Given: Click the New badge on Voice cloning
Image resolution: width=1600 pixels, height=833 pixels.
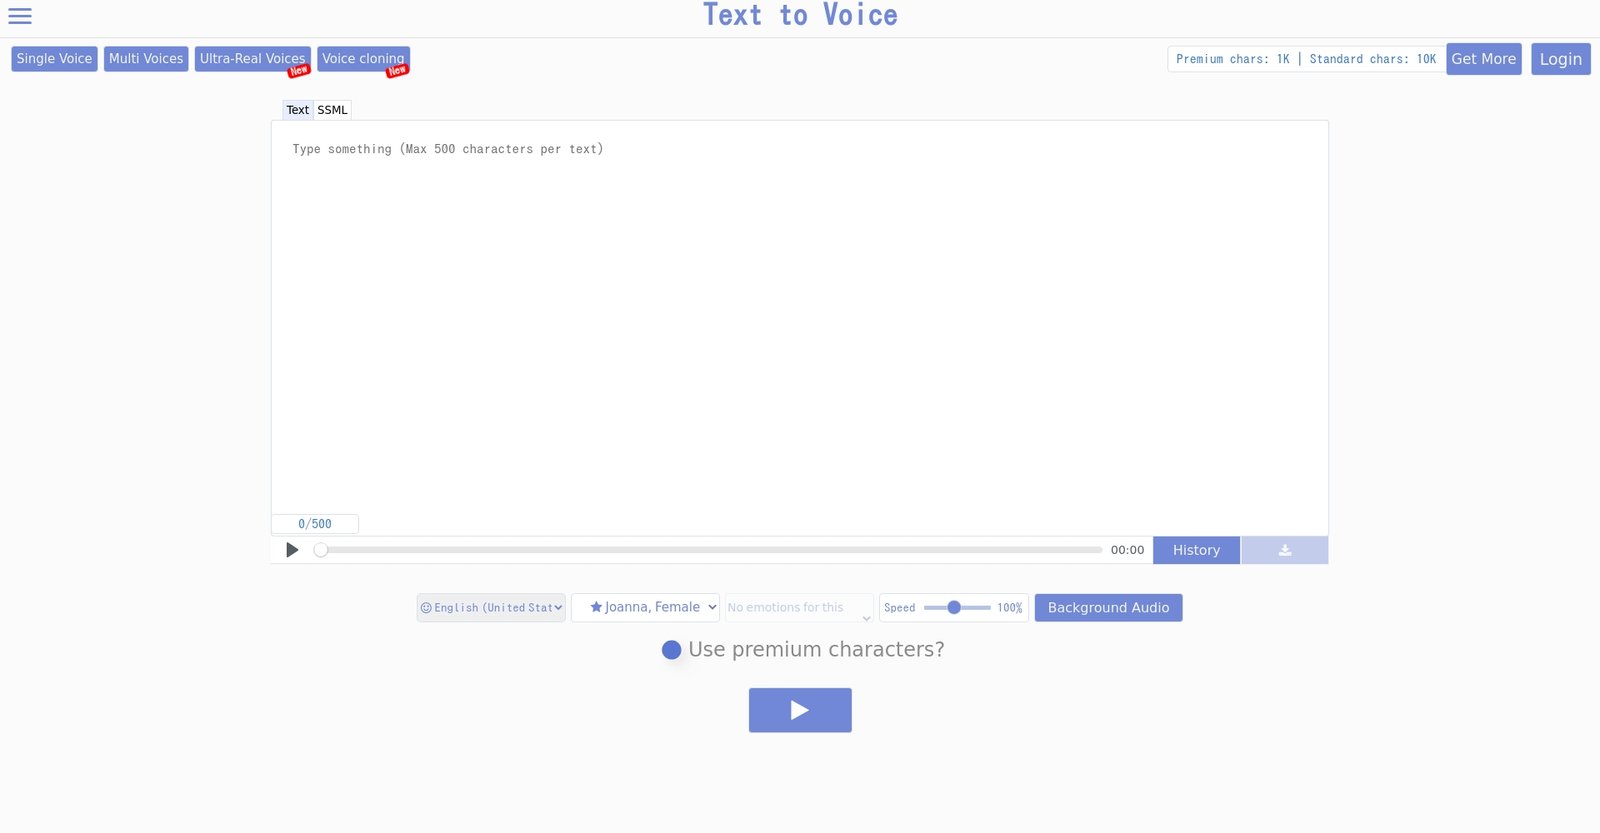Looking at the screenshot, I should [396, 72].
